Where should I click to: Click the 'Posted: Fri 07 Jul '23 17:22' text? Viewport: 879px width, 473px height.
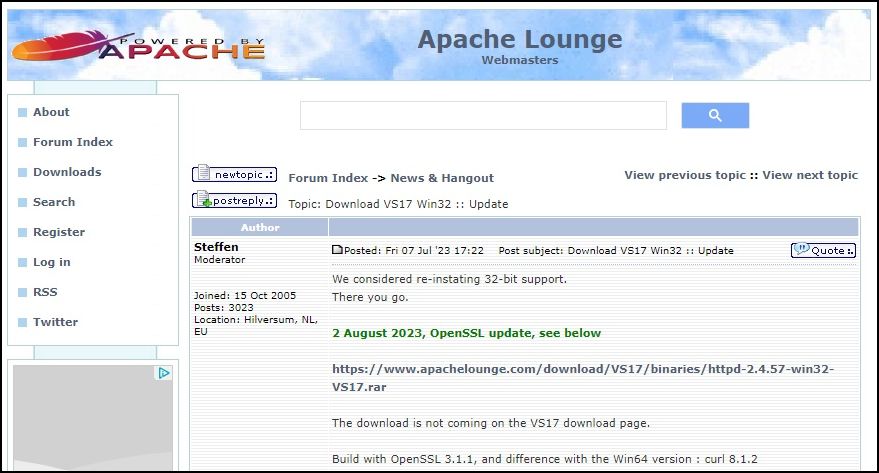click(414, 251)
